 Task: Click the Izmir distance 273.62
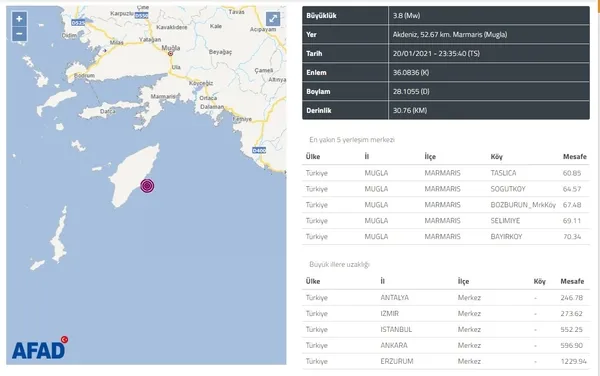tap(572, 314)
